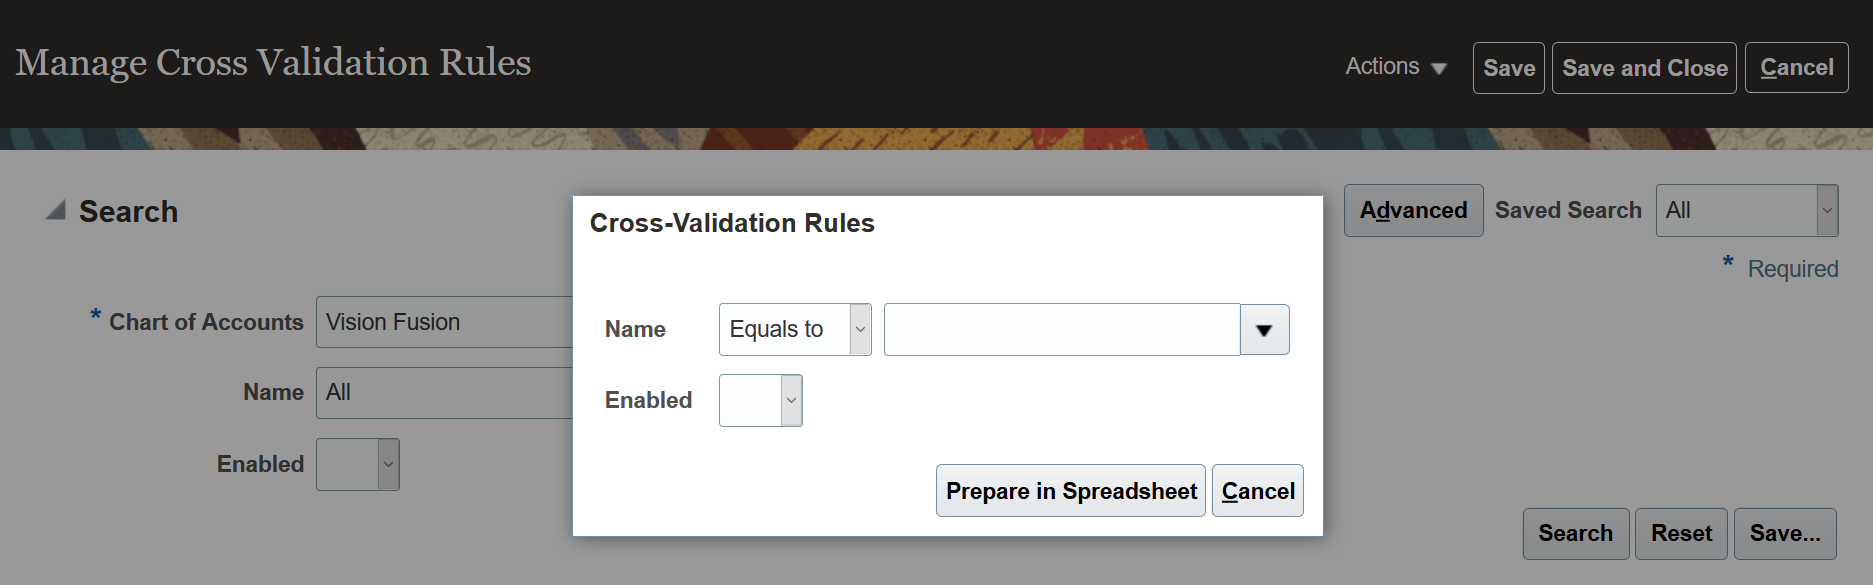Click Save and Close button

click(1644, 68)
